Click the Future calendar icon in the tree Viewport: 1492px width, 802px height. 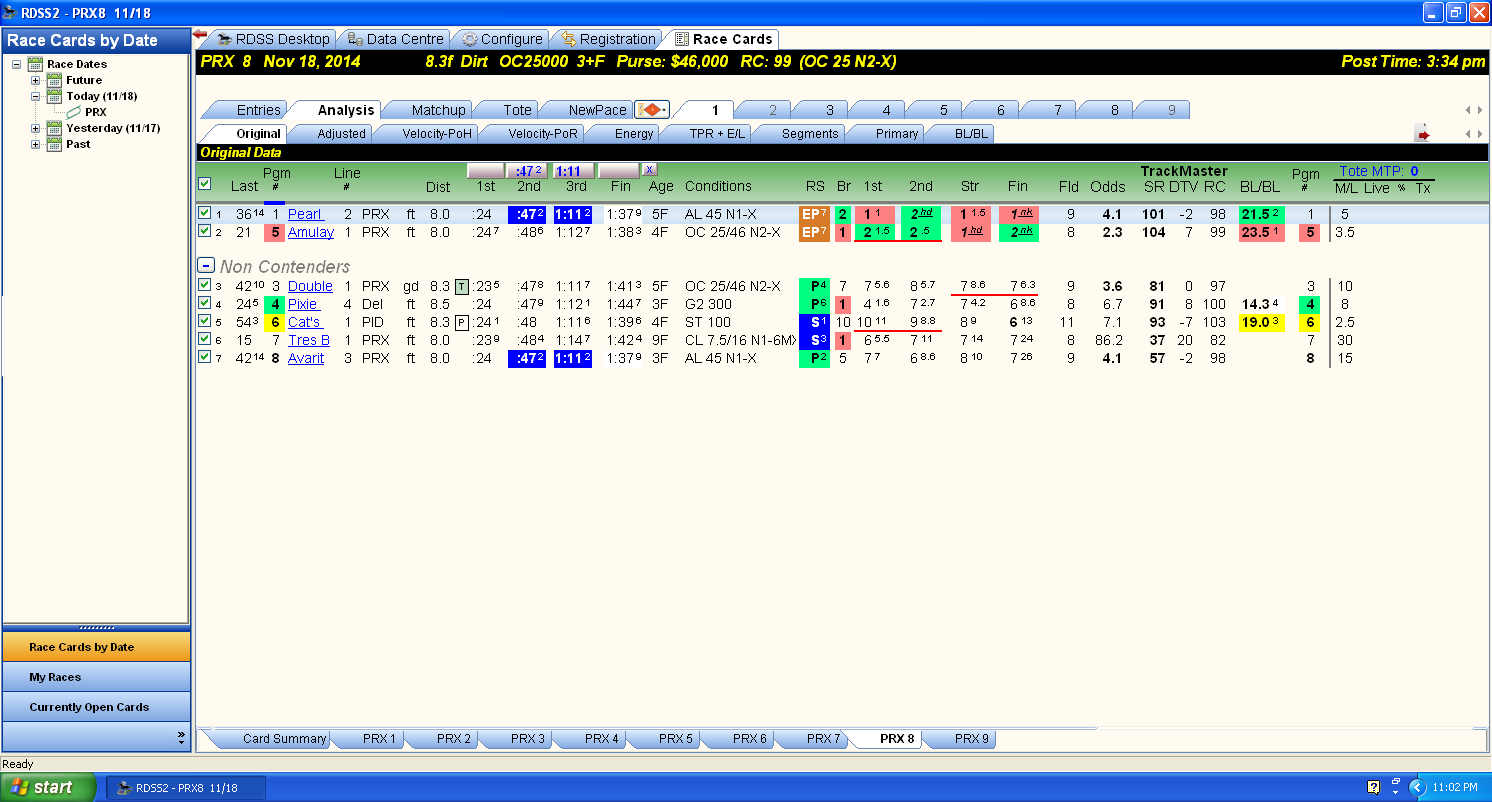pyautogui.click(x=55, y=80)
